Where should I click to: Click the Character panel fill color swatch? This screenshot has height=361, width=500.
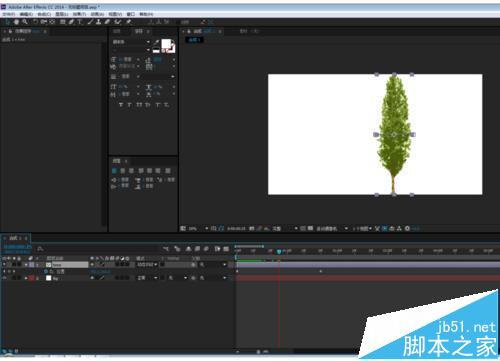click(166, 44)
